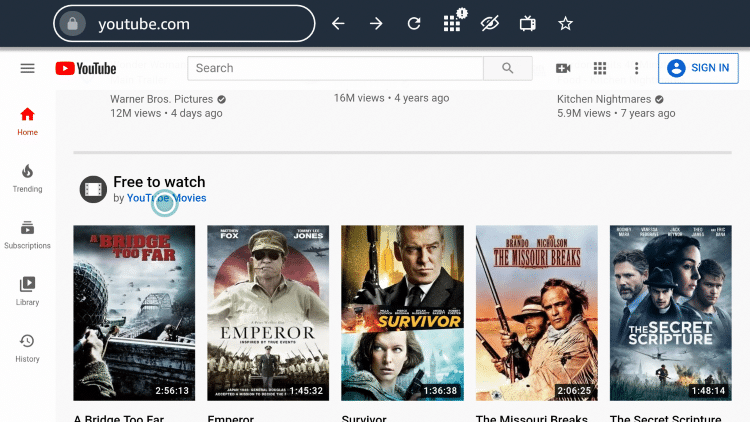The height and width of the screenshot is (422, 750).
Task: Click into the YouTube search field
Action: [335, 68]
